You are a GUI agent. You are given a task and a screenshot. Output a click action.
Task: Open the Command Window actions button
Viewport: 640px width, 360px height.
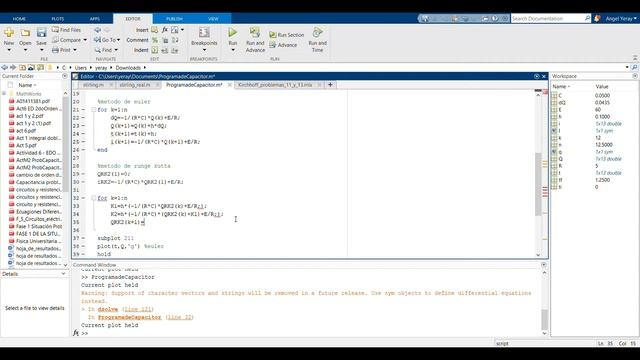pos(544,265)
